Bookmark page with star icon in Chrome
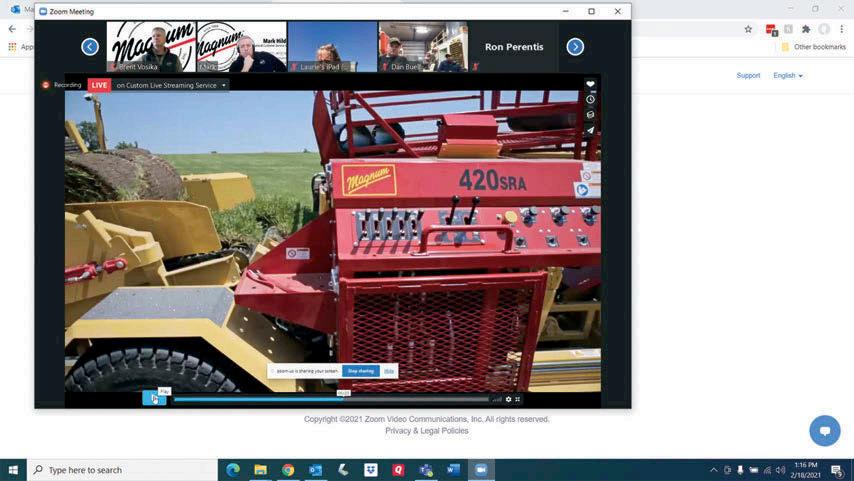Viewport: 854px width, 481px height. [x=748, y=29]
